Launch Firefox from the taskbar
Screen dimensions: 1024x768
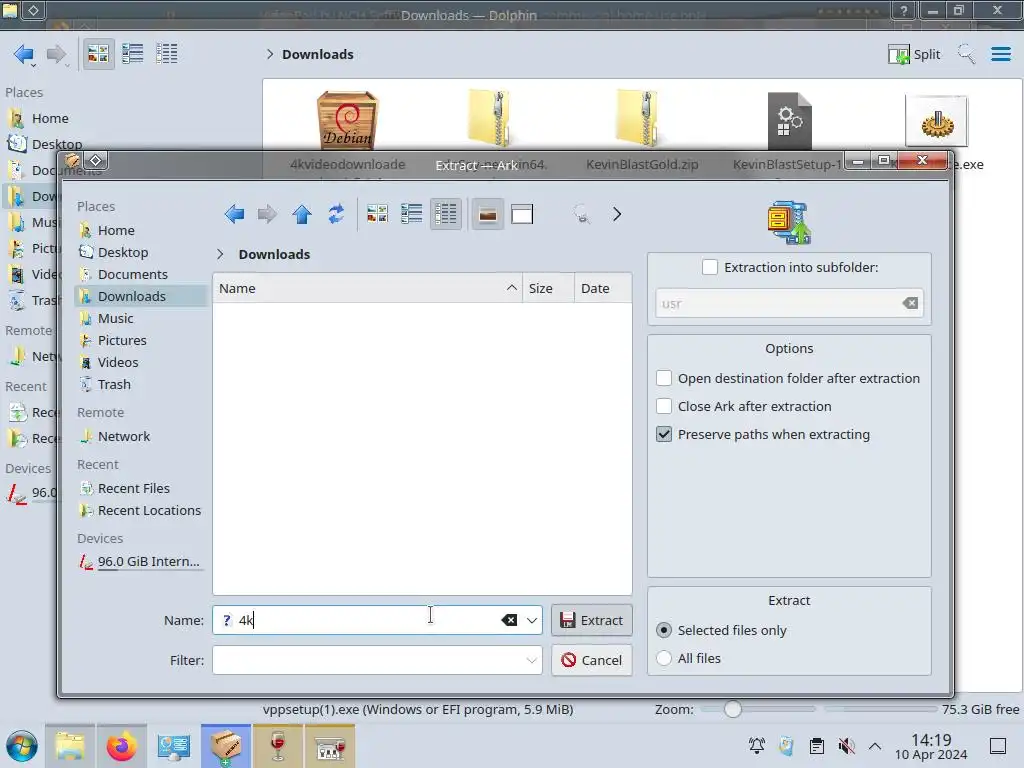point(121,746)
